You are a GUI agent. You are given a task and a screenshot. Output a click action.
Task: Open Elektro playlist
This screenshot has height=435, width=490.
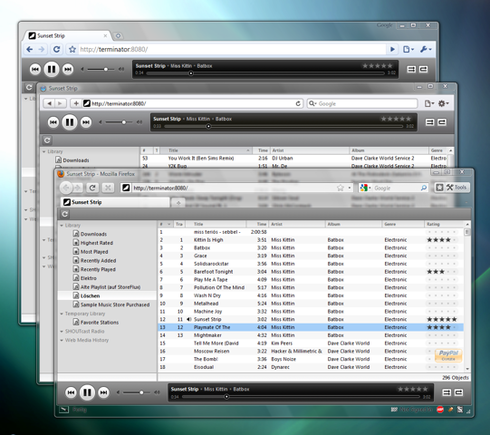(x=85, y=278)
